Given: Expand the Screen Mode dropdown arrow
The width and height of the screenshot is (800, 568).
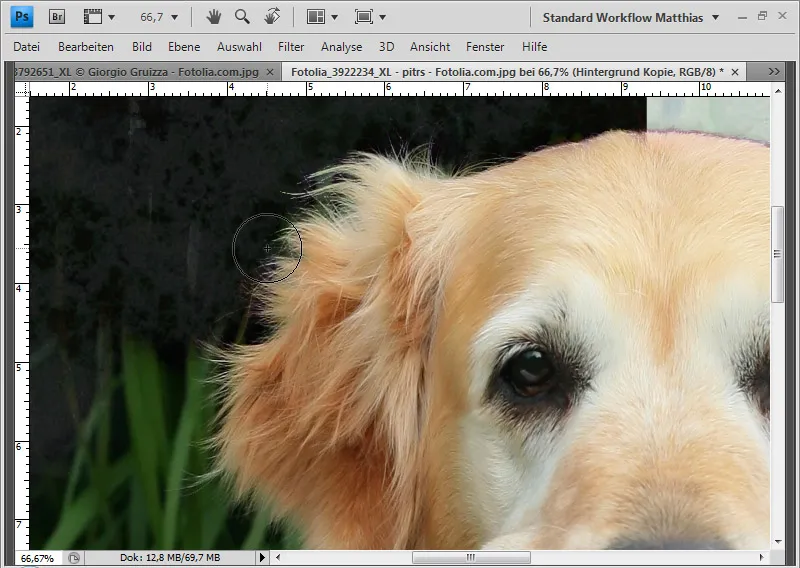Looking at the screenshot, I should pos(383,17).
